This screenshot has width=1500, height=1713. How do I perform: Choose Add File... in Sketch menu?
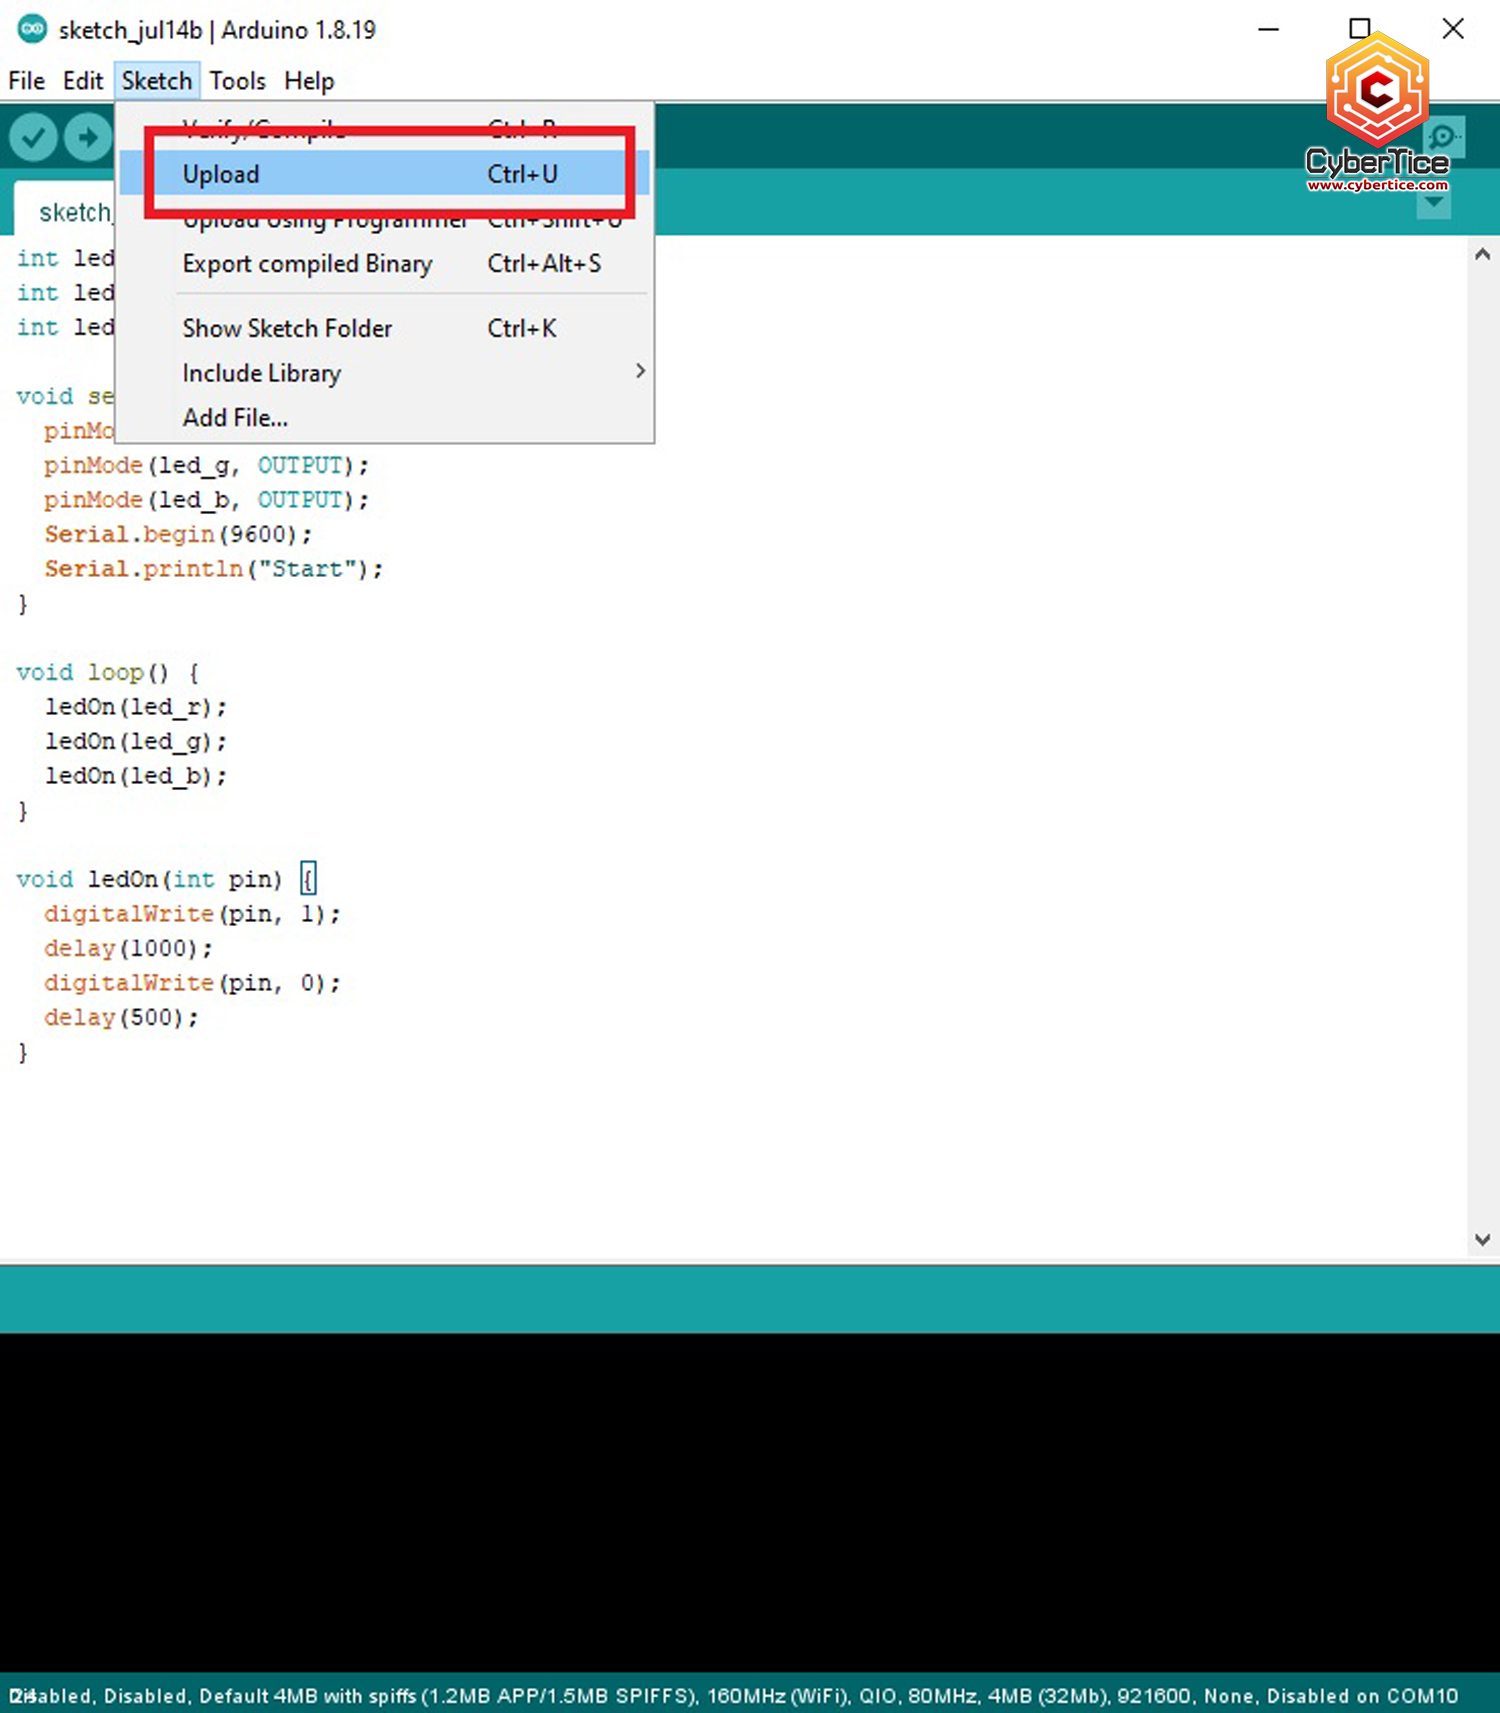235,418
